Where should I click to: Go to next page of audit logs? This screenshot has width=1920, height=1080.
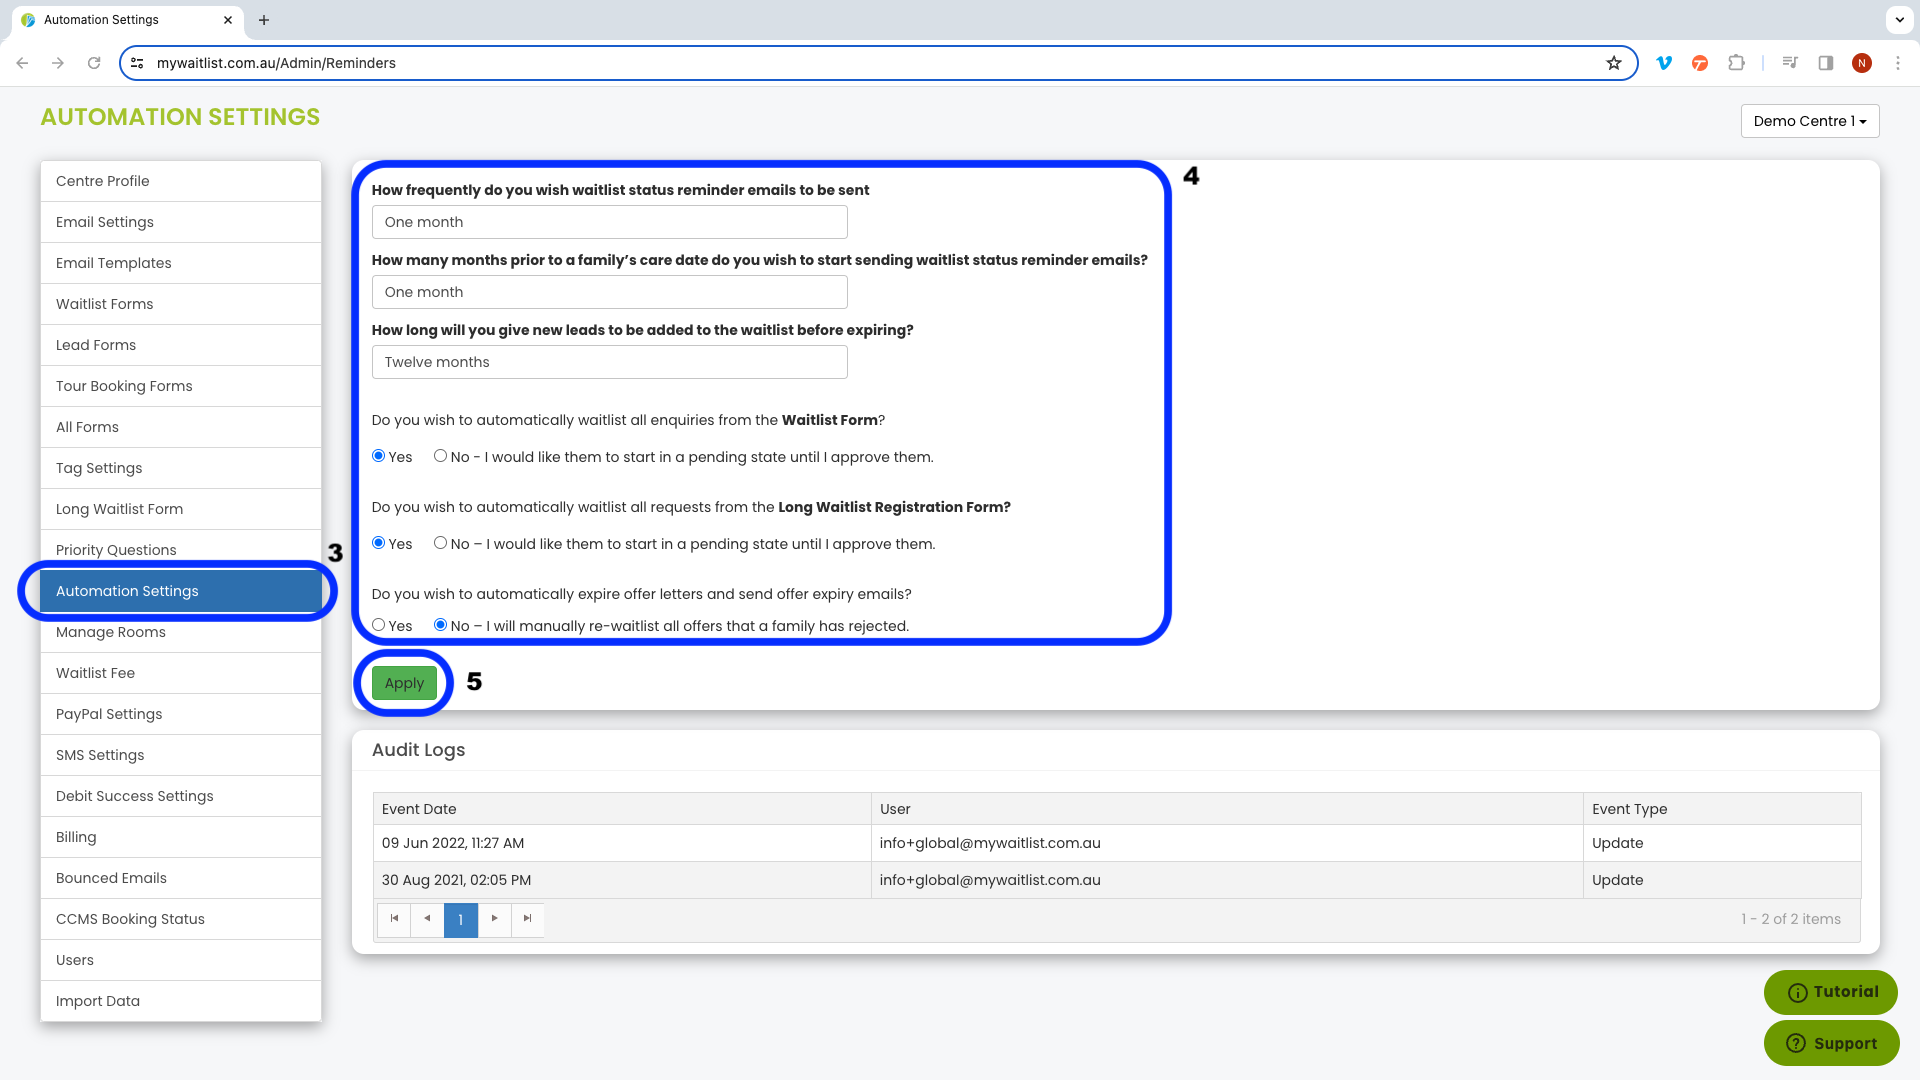494,919
